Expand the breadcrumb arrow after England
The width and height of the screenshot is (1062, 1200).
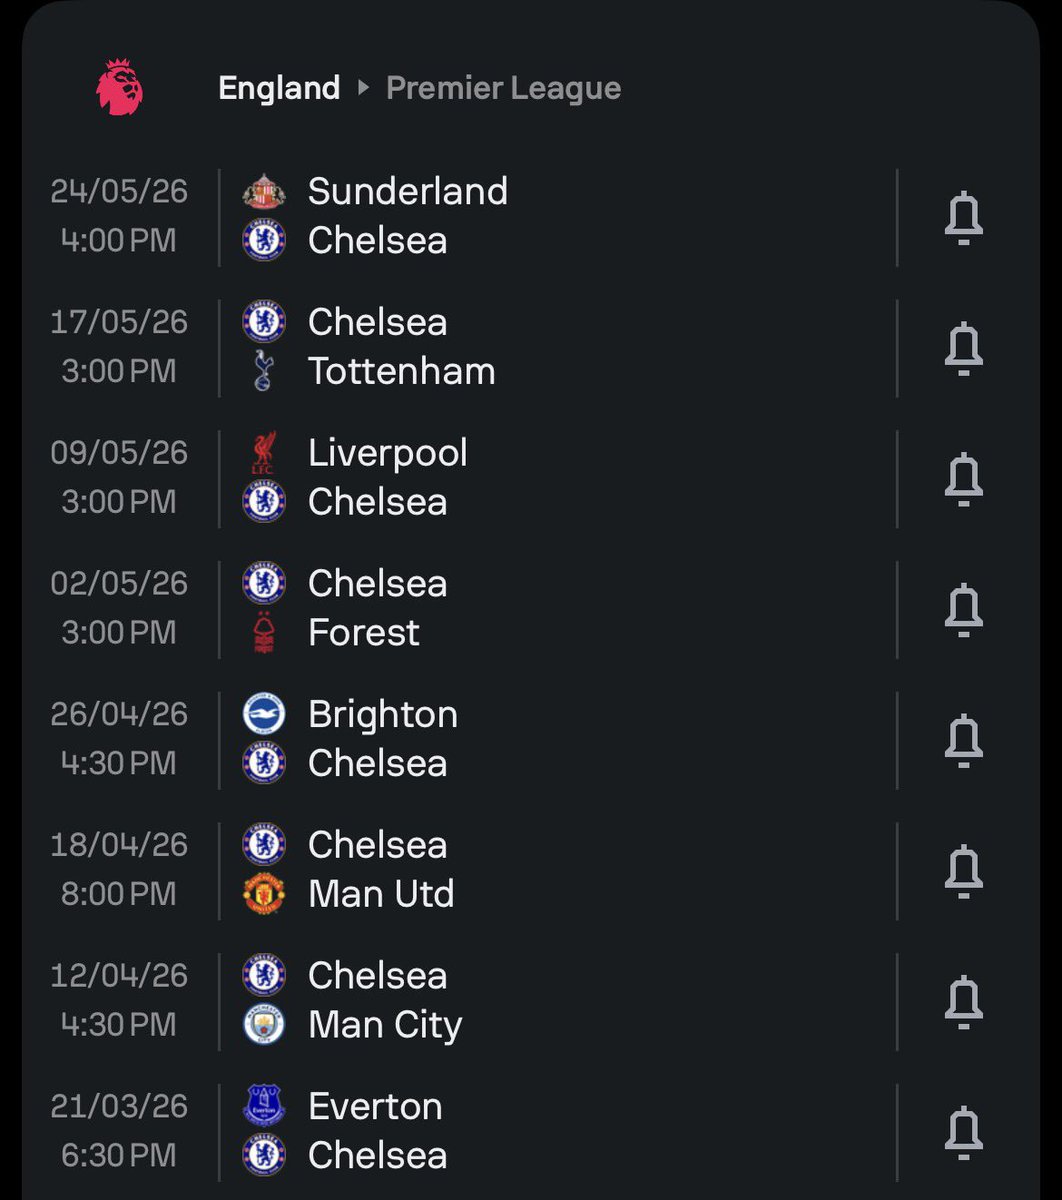click(x=364, y=88)
